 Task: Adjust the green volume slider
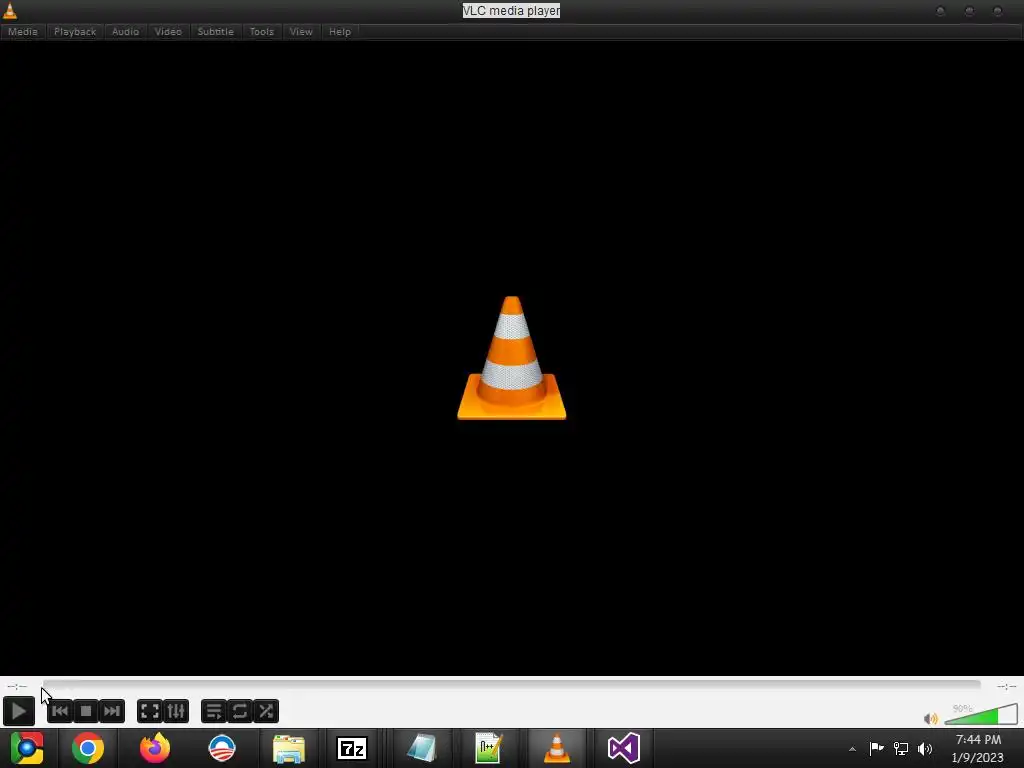(981, 714)
